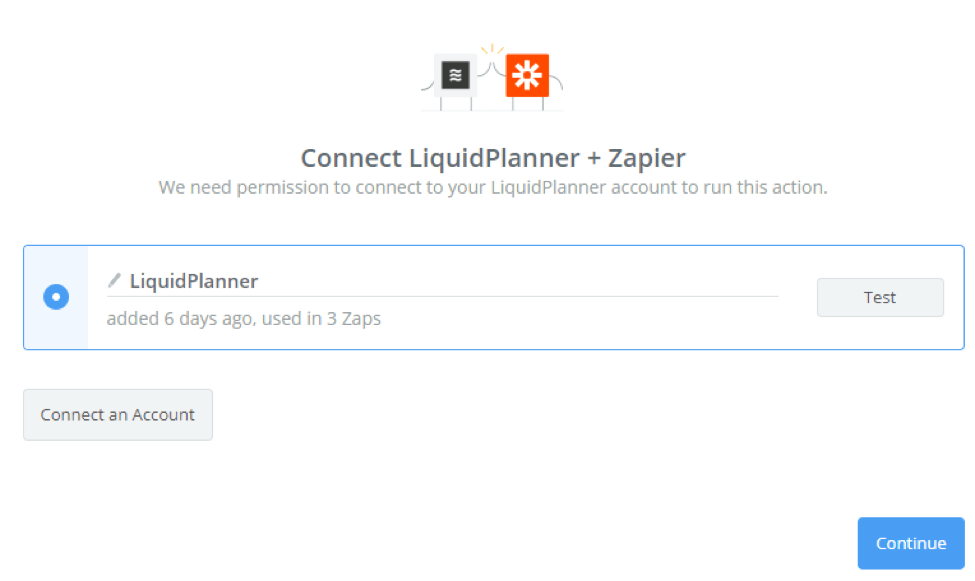975x581 pixels.
Task: Click the high-five spark lines above the logos
Action: 492,49
